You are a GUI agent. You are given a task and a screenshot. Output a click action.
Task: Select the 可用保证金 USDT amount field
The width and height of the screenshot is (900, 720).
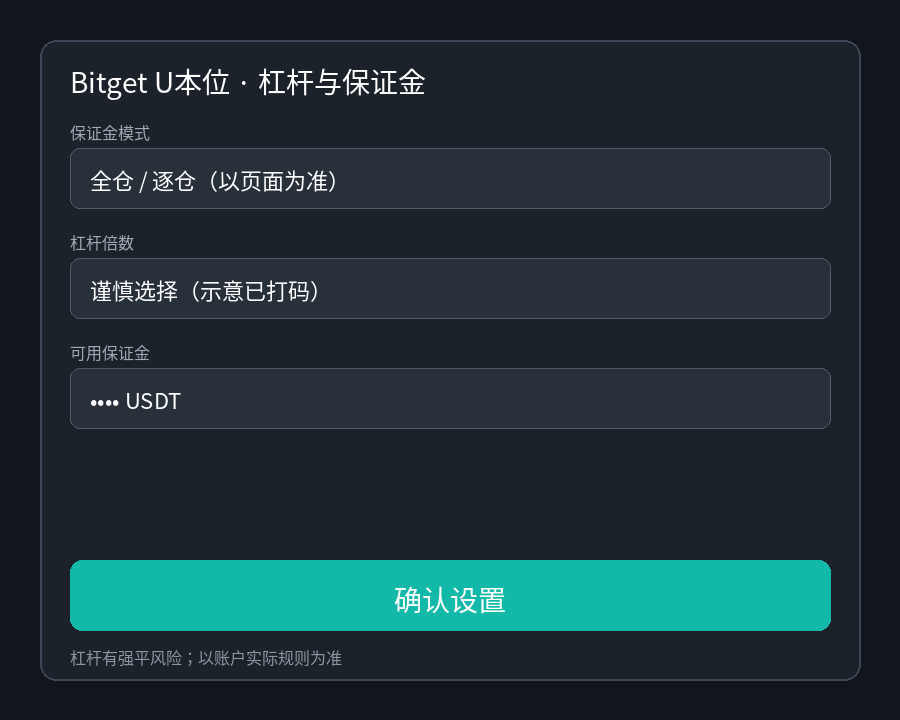[x=450, y=398]
